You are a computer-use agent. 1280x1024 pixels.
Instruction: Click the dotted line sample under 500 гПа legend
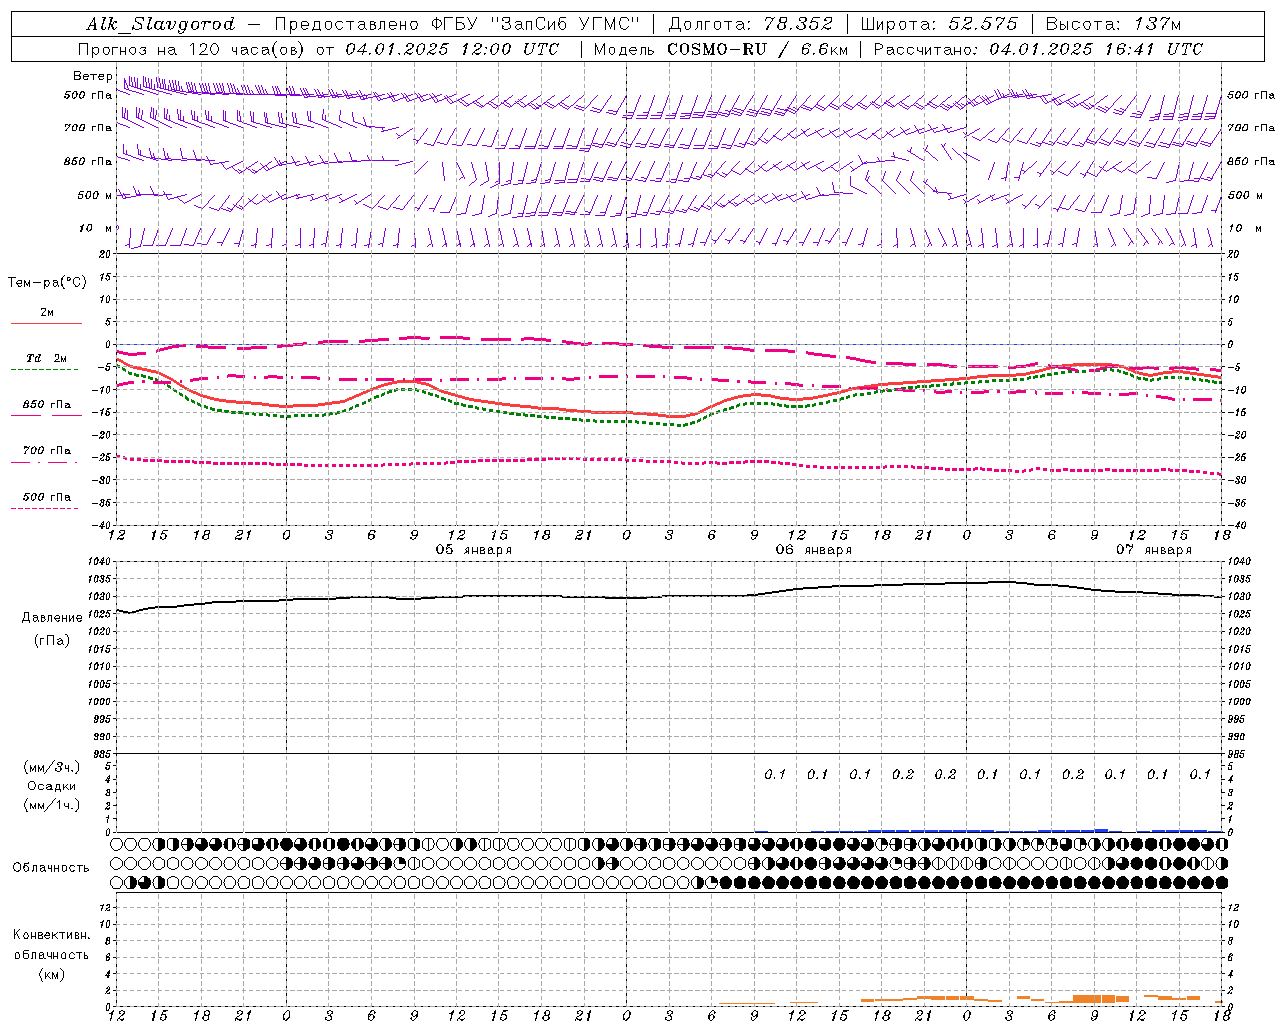click(45, 508)
